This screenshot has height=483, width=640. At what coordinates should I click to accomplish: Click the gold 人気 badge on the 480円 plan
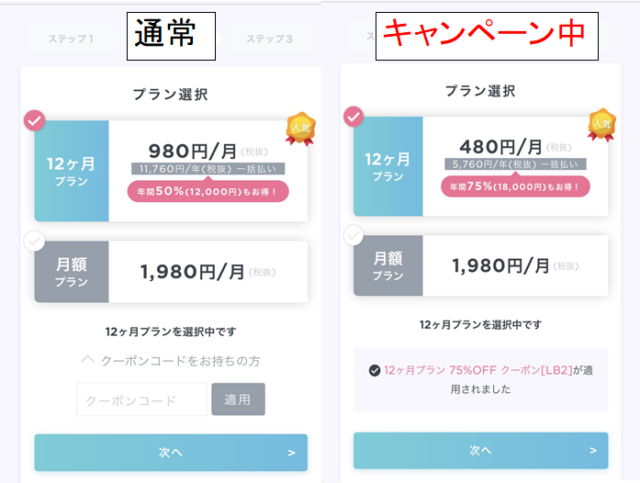click(602, 125)
